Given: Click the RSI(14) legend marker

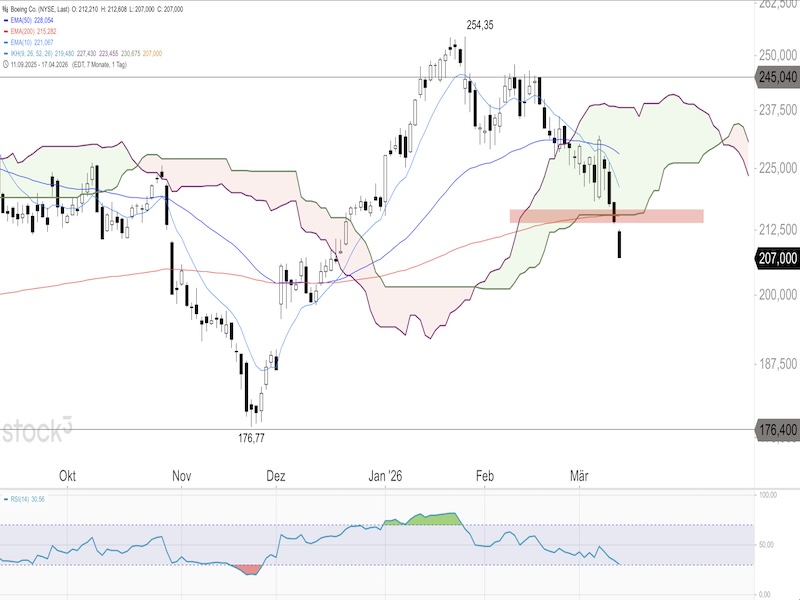Looking at the screenshot, I should coord(6,497).
